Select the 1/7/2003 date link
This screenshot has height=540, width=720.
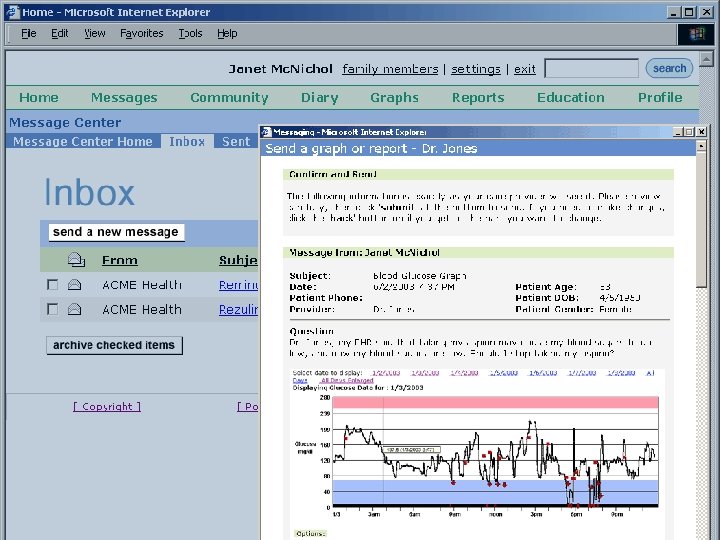(x=582, y=372)
